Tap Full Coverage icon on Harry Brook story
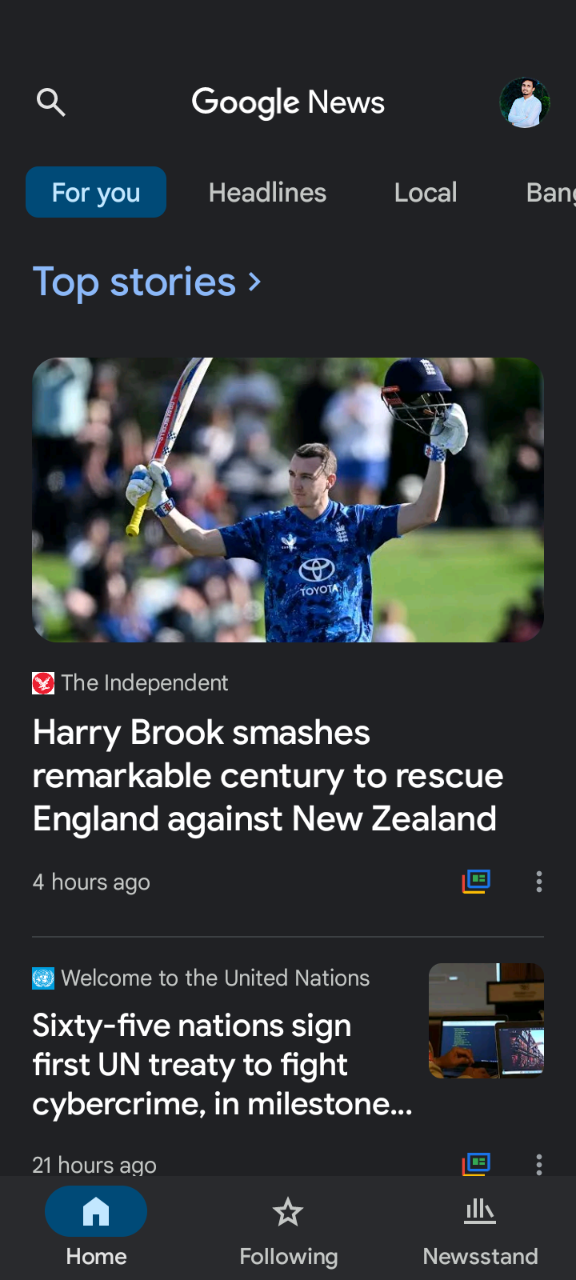 476,881
